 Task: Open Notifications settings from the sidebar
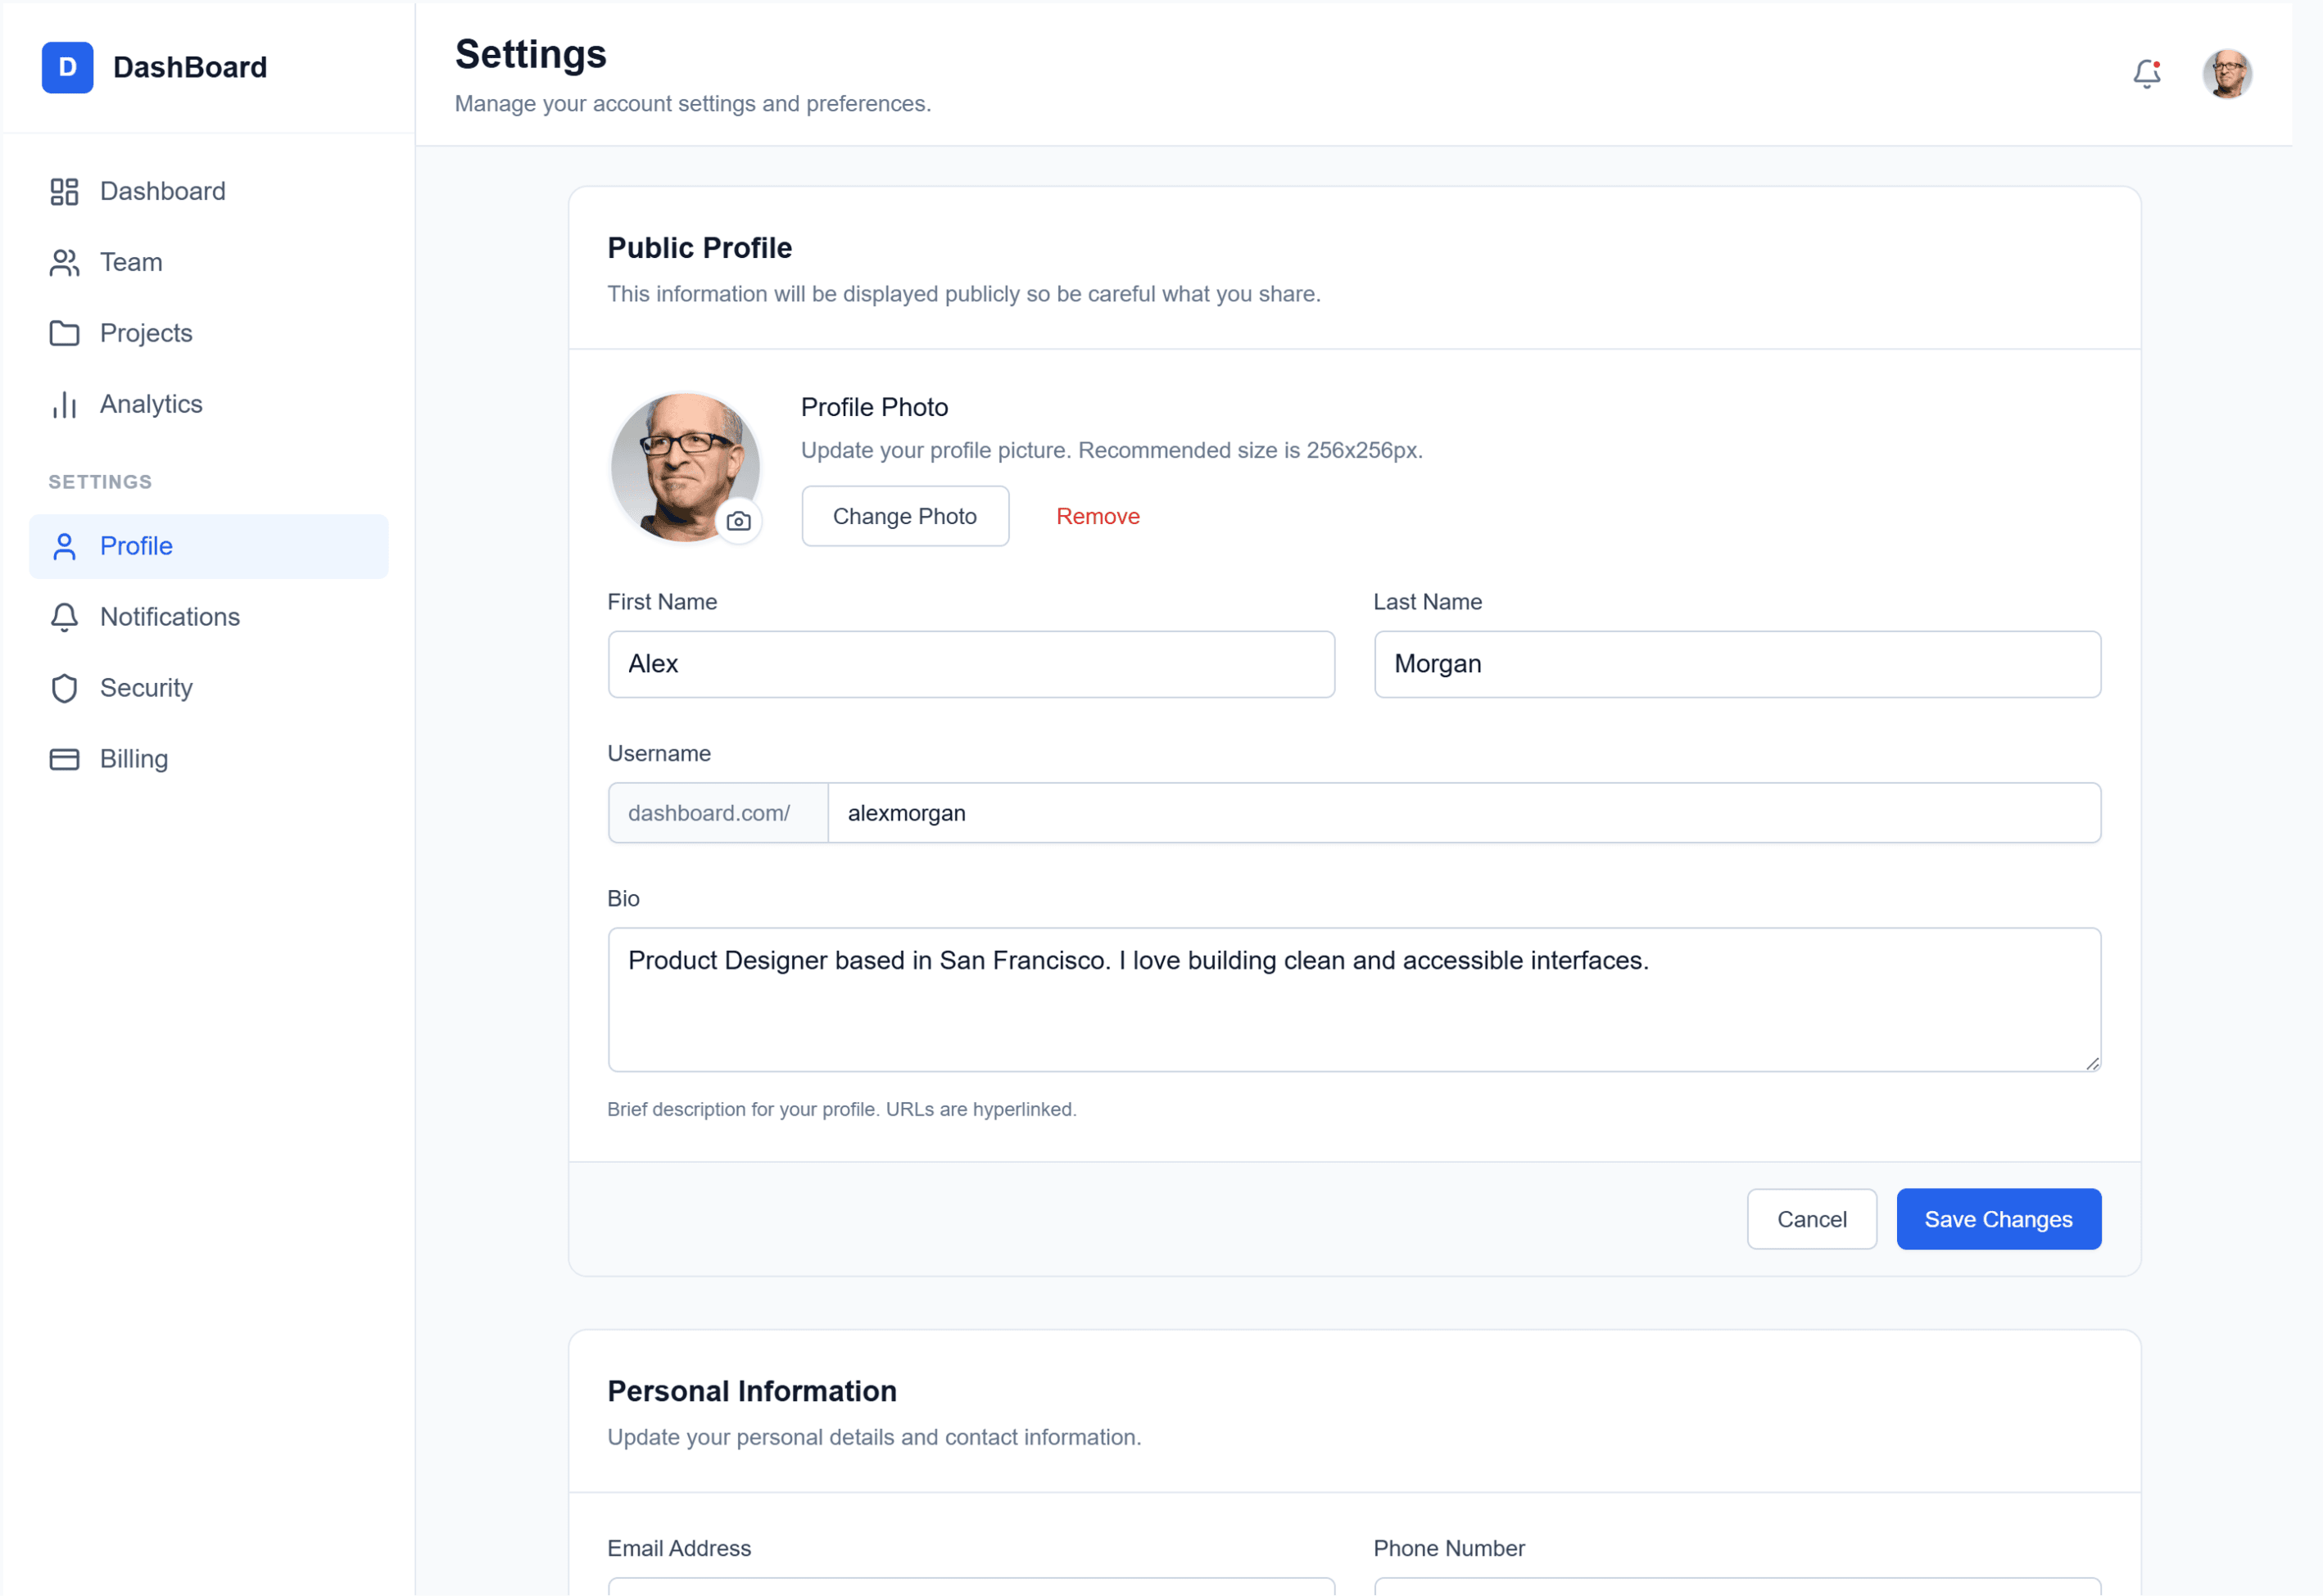tap(169, 617)
